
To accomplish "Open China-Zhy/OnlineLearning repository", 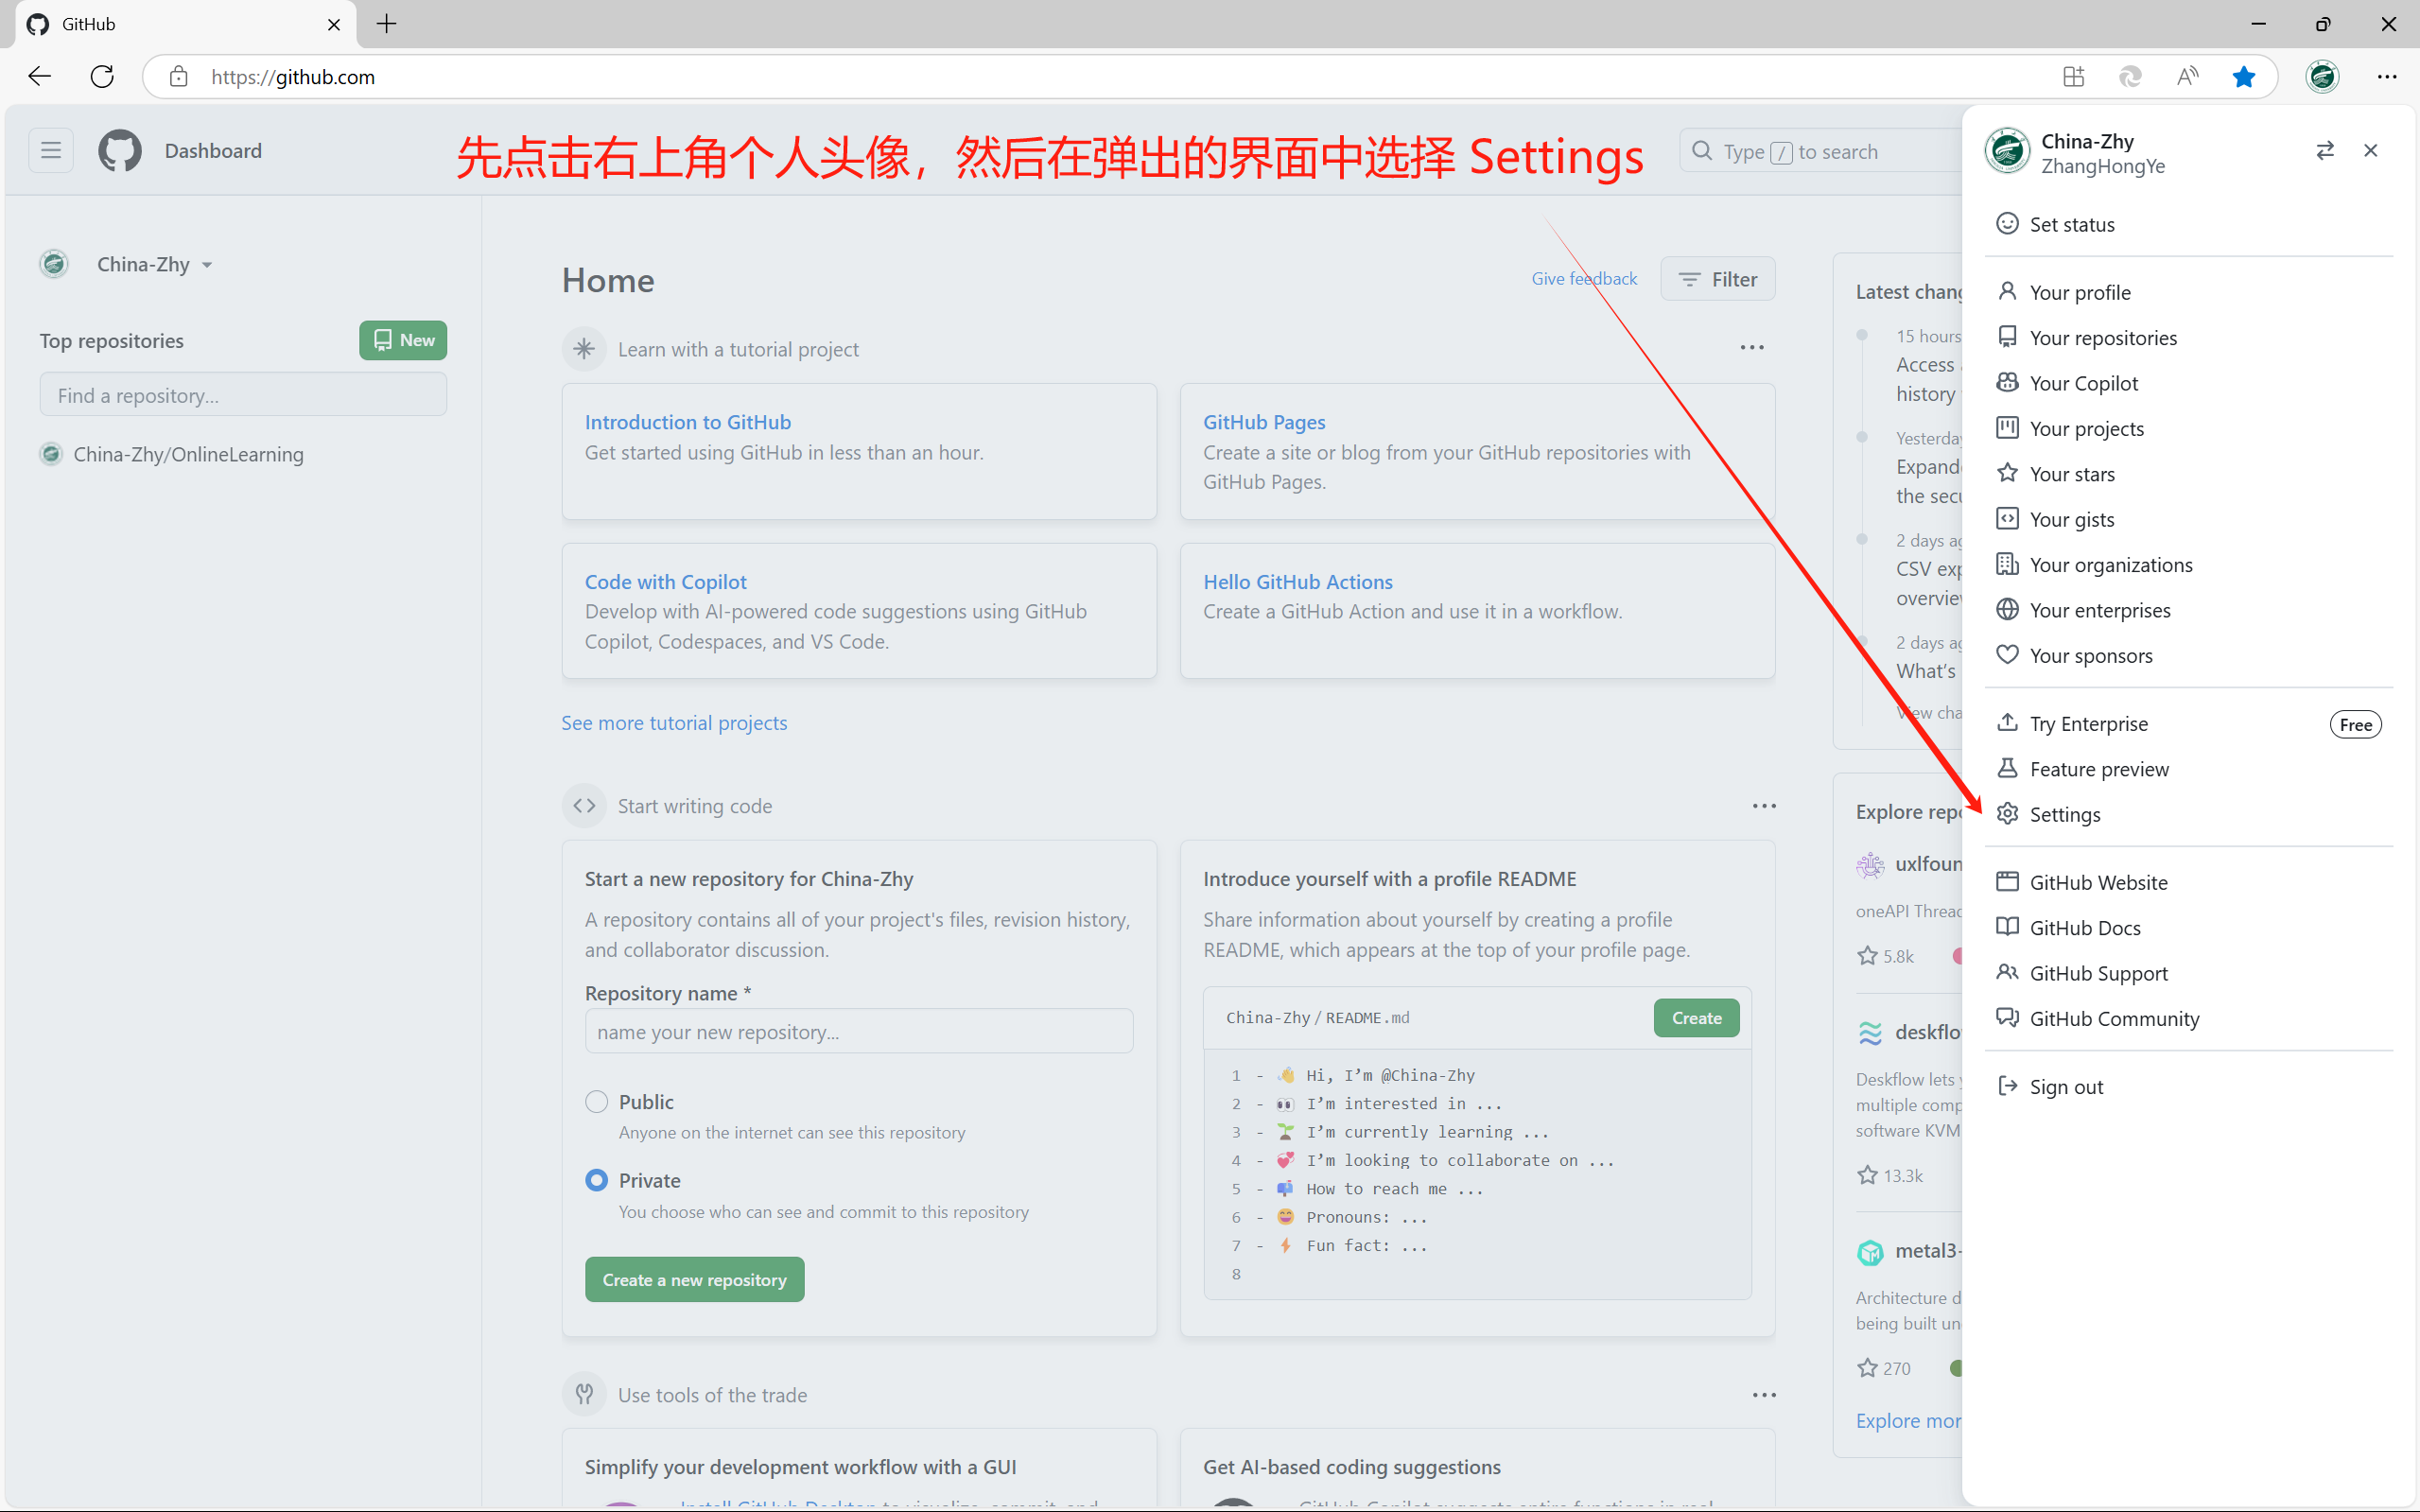I will click(188, 454).
